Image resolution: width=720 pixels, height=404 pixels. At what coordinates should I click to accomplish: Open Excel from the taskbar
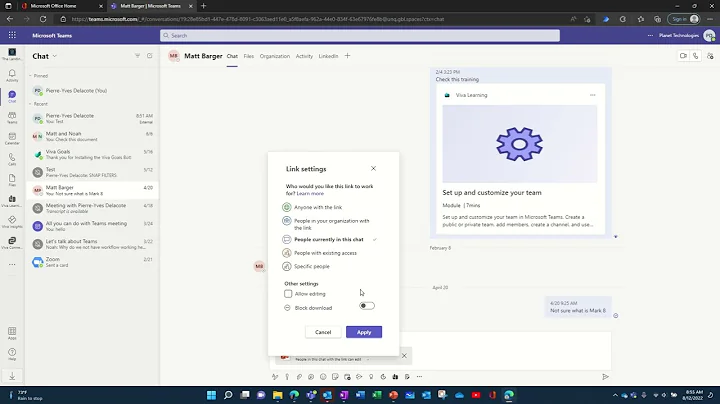[377, 395]
